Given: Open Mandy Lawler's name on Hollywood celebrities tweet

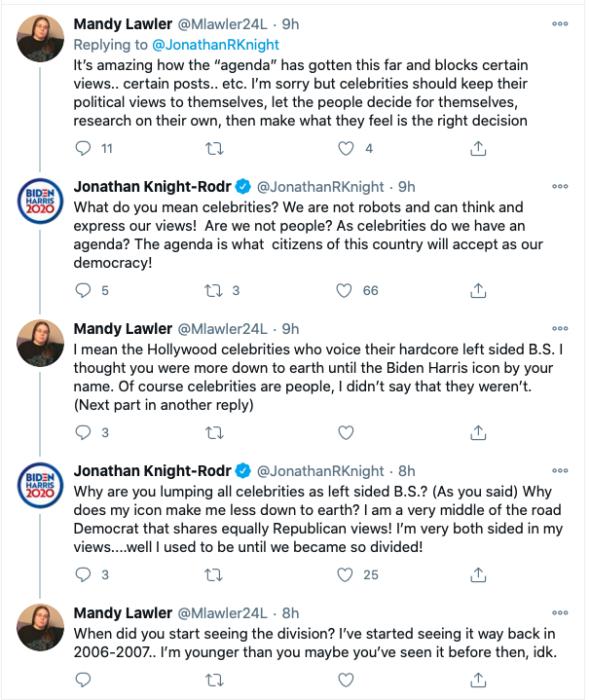Looking at the screenshot, I should (123, 329).
